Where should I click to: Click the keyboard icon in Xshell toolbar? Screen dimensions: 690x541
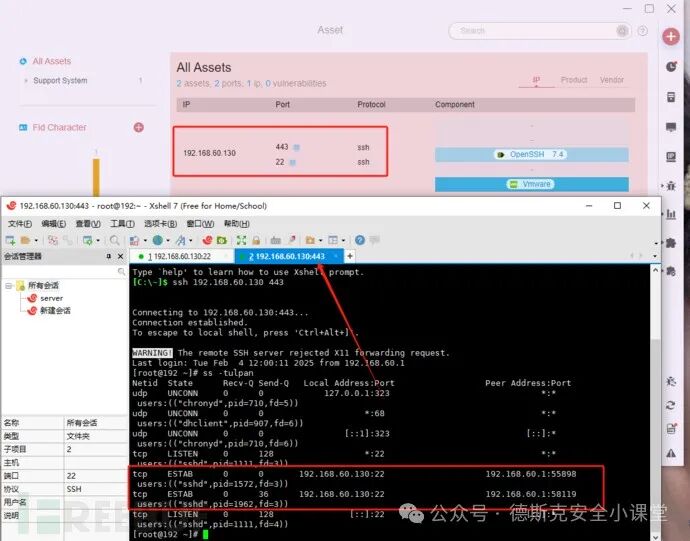pyautogui.click(x=276, y=240)
